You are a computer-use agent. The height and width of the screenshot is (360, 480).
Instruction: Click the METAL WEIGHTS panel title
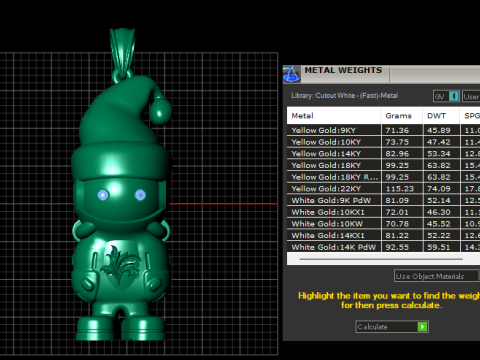(x=343, y=70)
